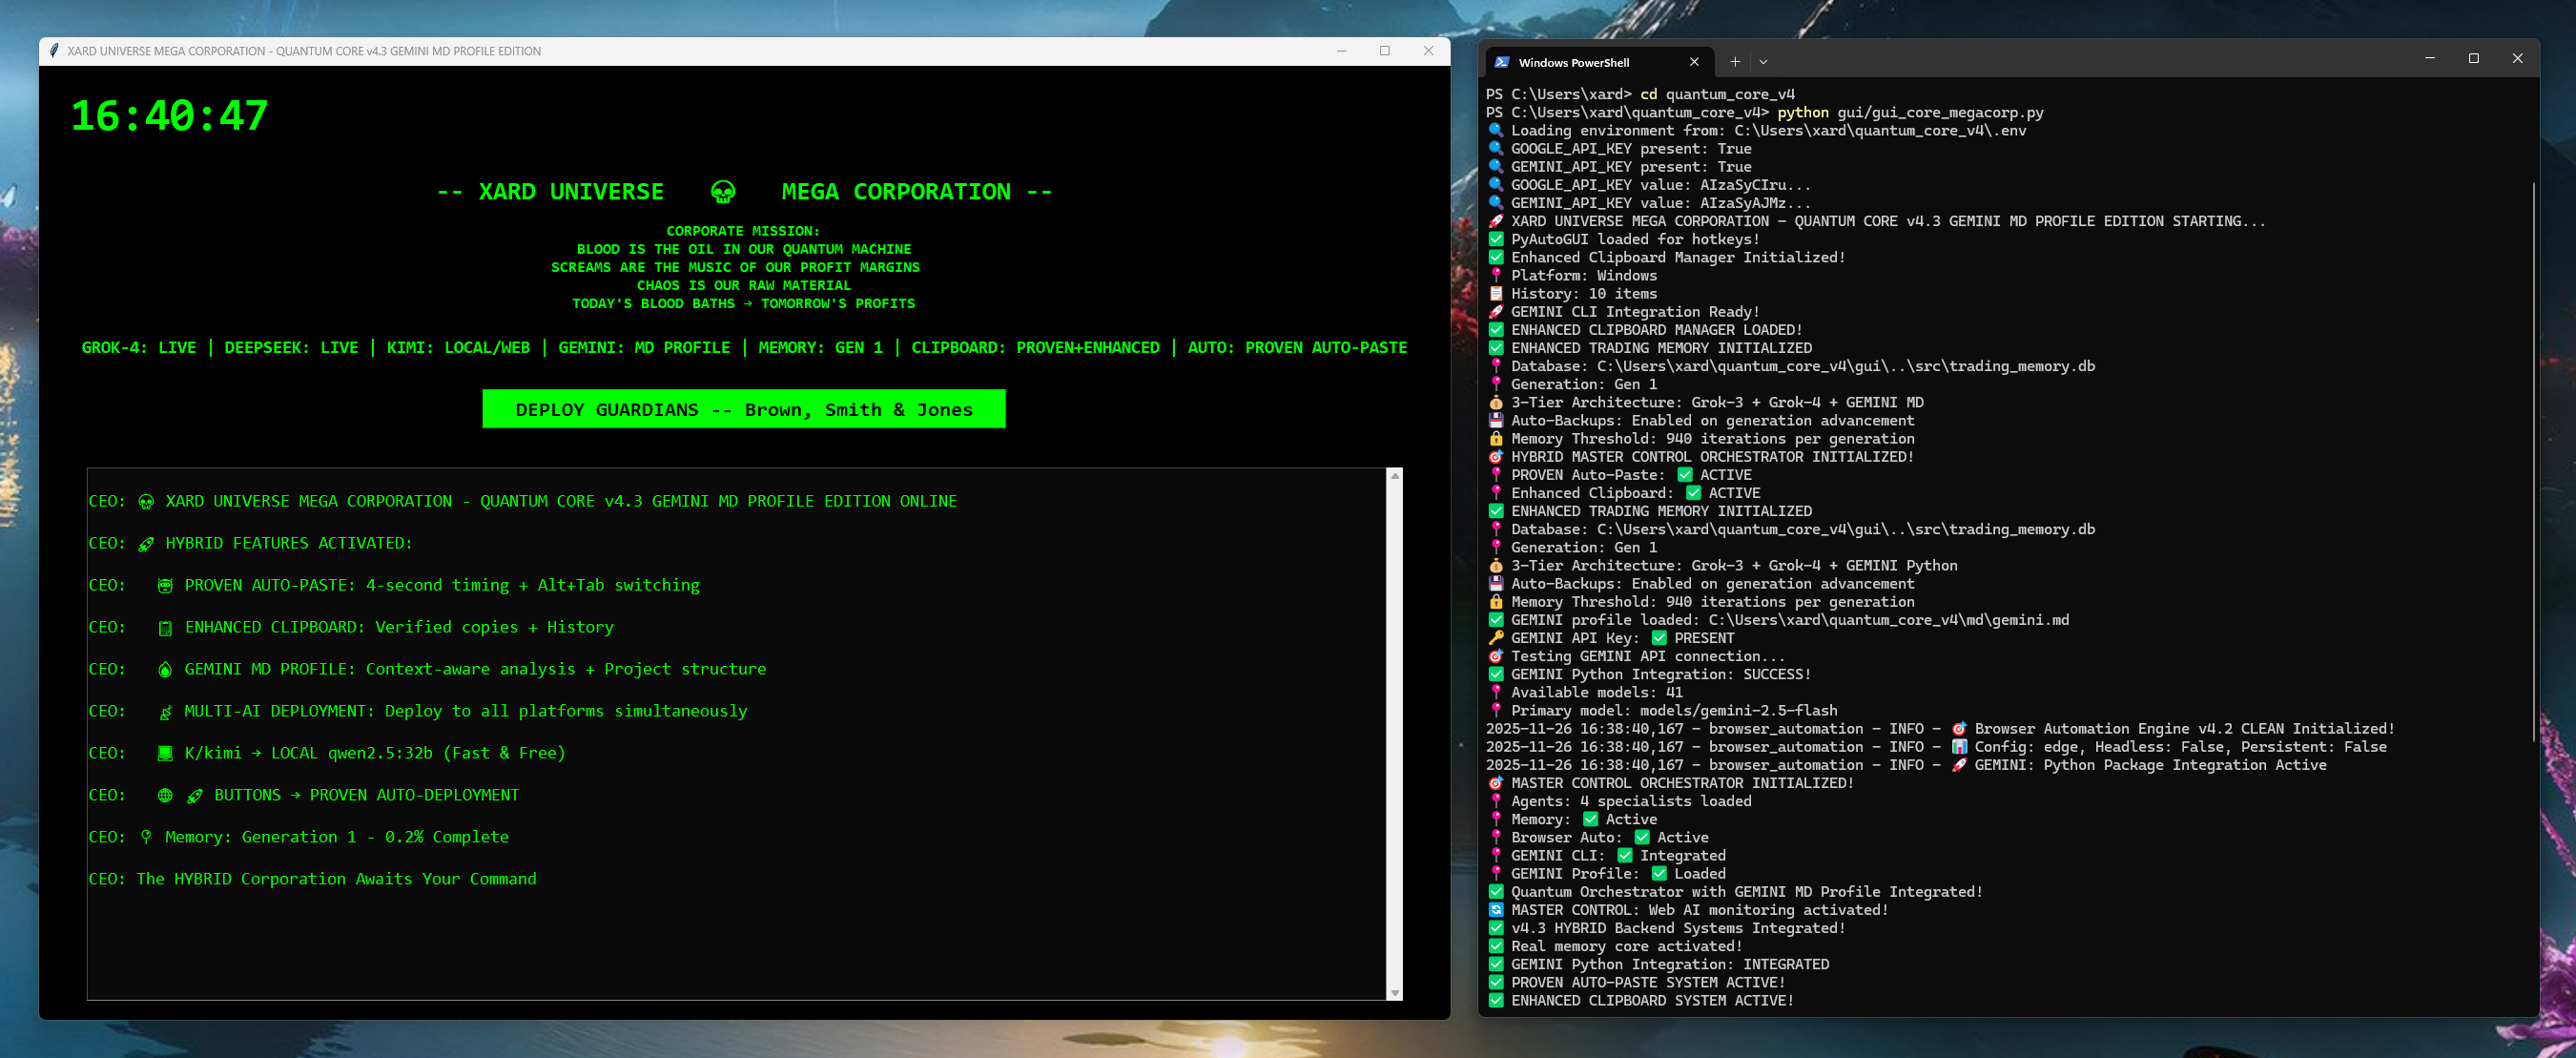This screenshot has width=2576, height=1058.
Task: Click the CEO log scroll-up arrow
Action: pos(1394,476)
